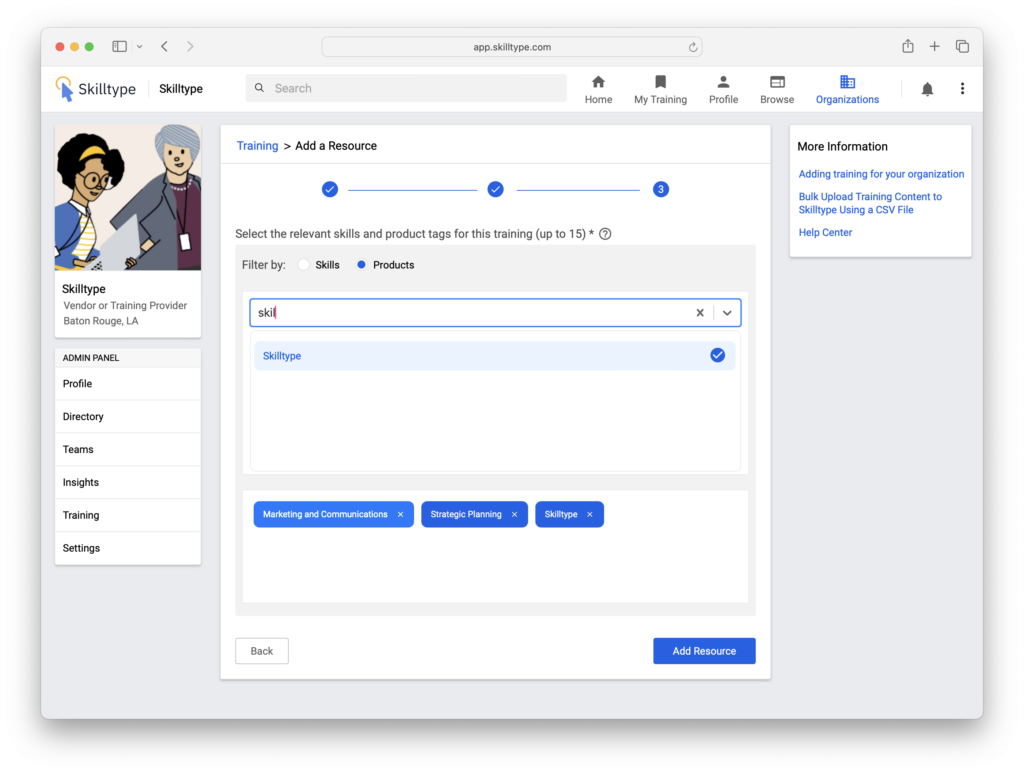Expand the Safari sidebar dropdown arrow
1024x773 pixels.
pyautogui.click(x=139, y=46)
